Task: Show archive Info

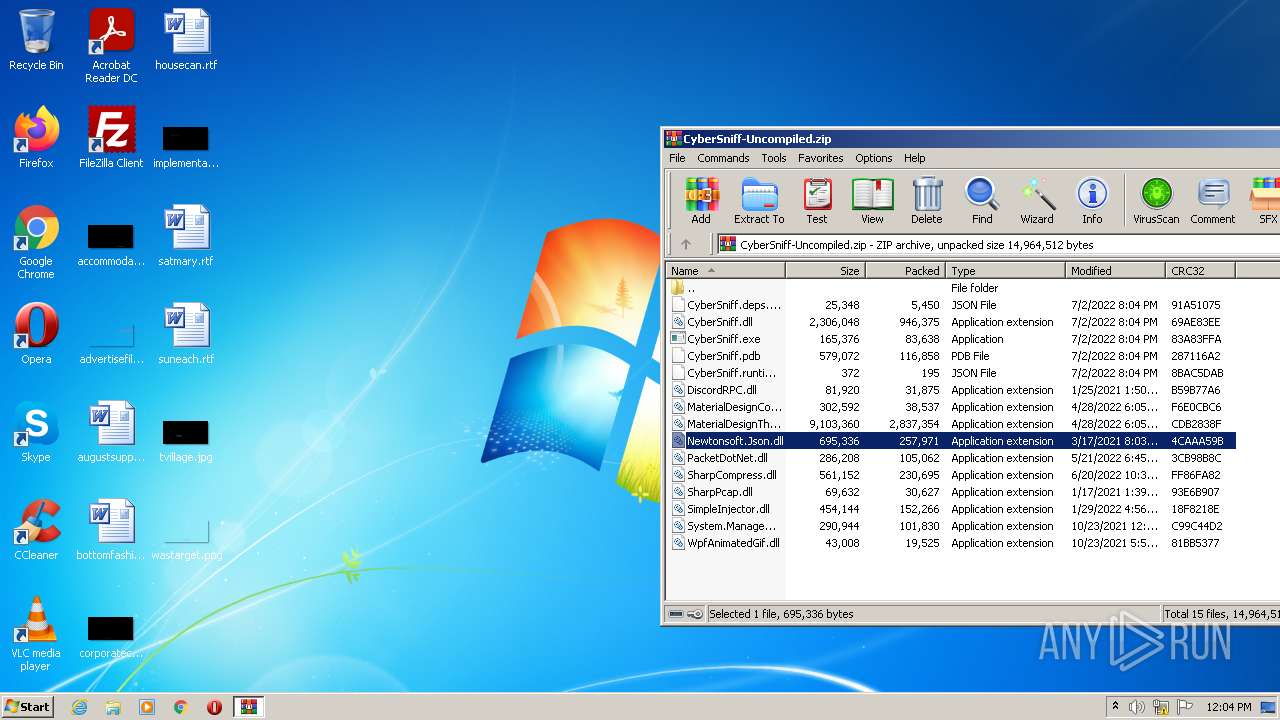Action: (1092, 201)
